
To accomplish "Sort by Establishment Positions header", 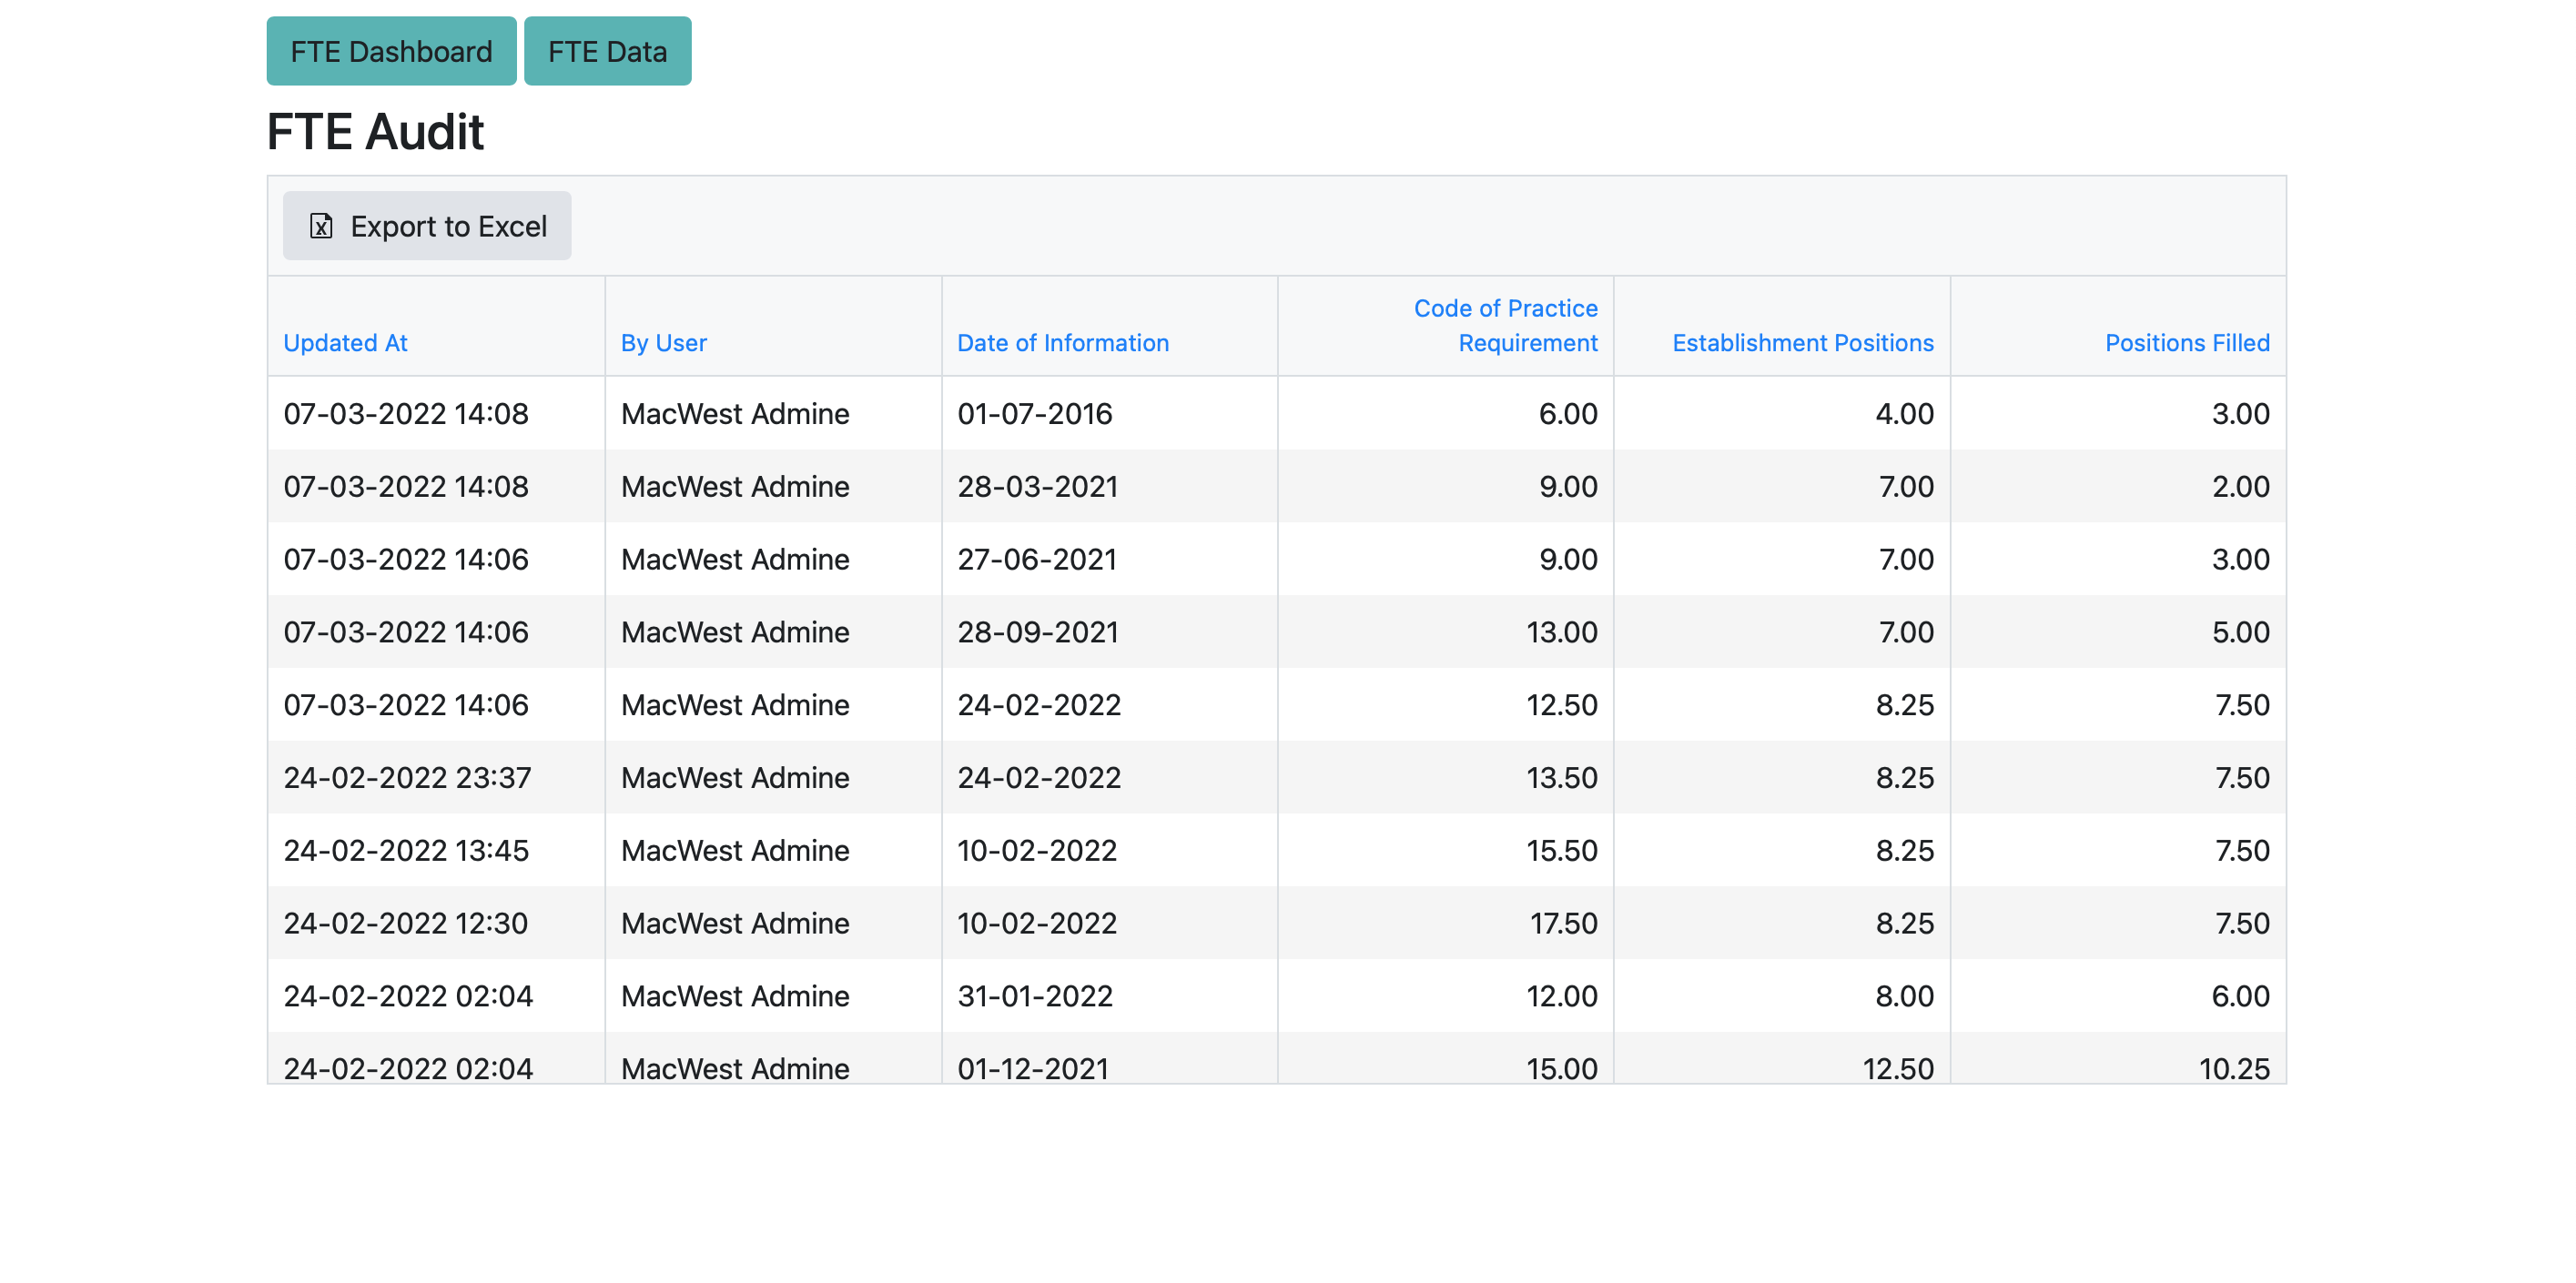I will point(1802,343).
